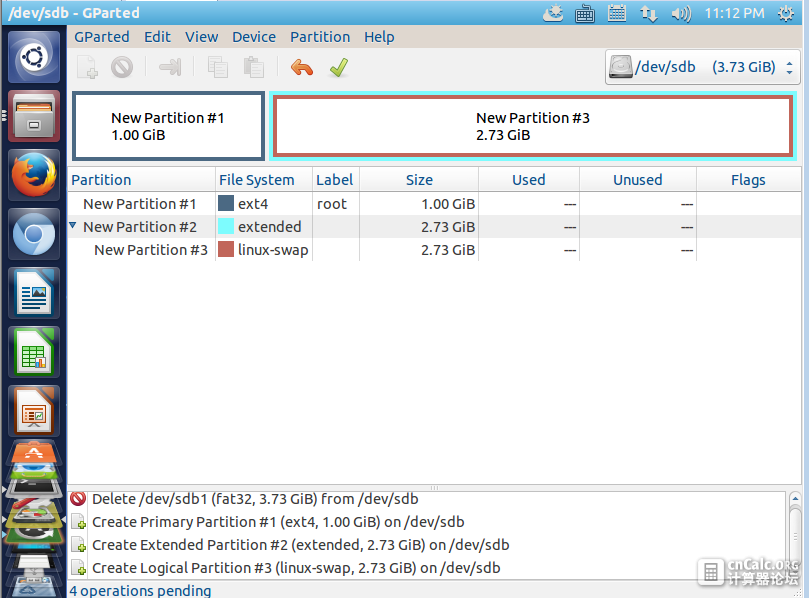
Task: Click the 11:12 PM clock
Action: [x=734, y=13]
